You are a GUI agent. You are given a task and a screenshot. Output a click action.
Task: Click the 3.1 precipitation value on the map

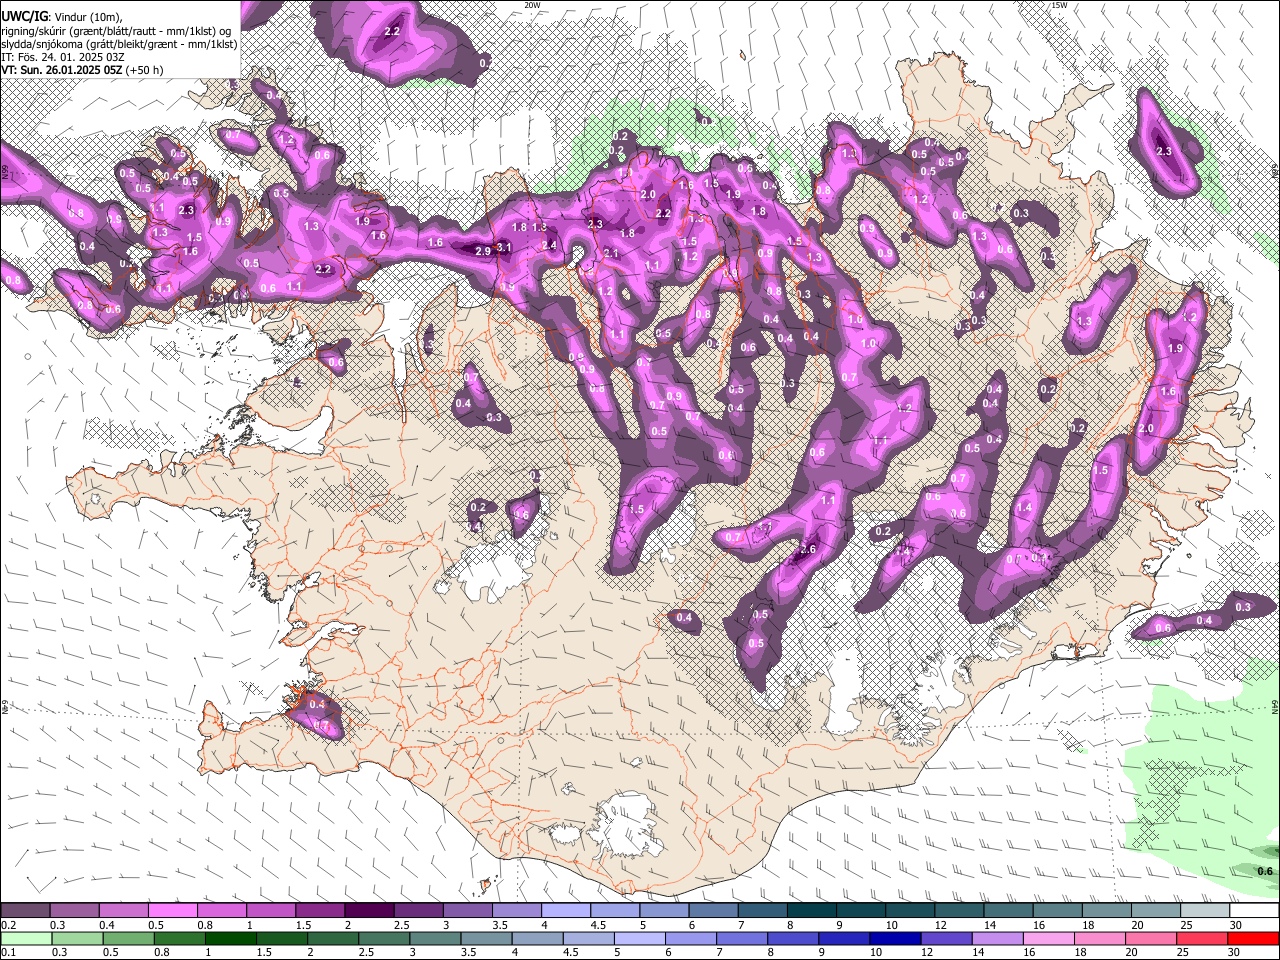504,248
